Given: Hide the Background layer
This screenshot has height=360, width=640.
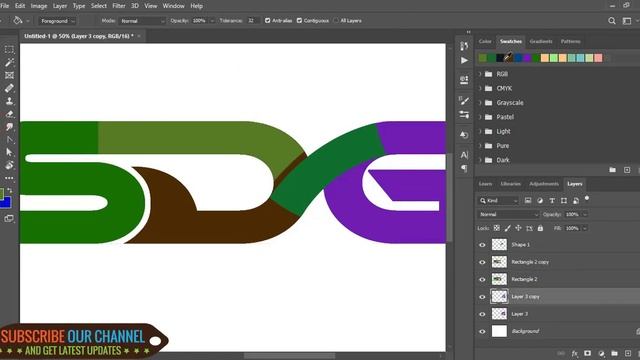Looking at the screenshot, I should point(482,331).
